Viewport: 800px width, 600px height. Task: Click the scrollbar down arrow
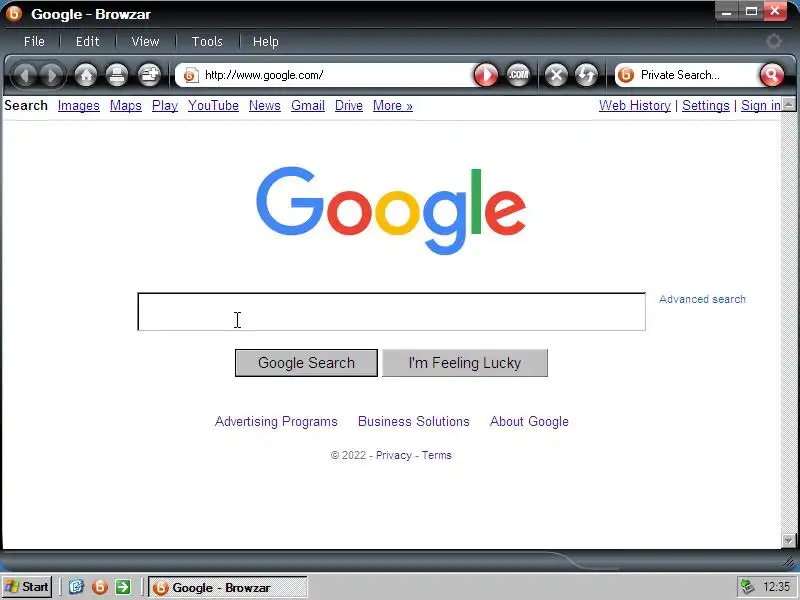click(x=788, y=540)
